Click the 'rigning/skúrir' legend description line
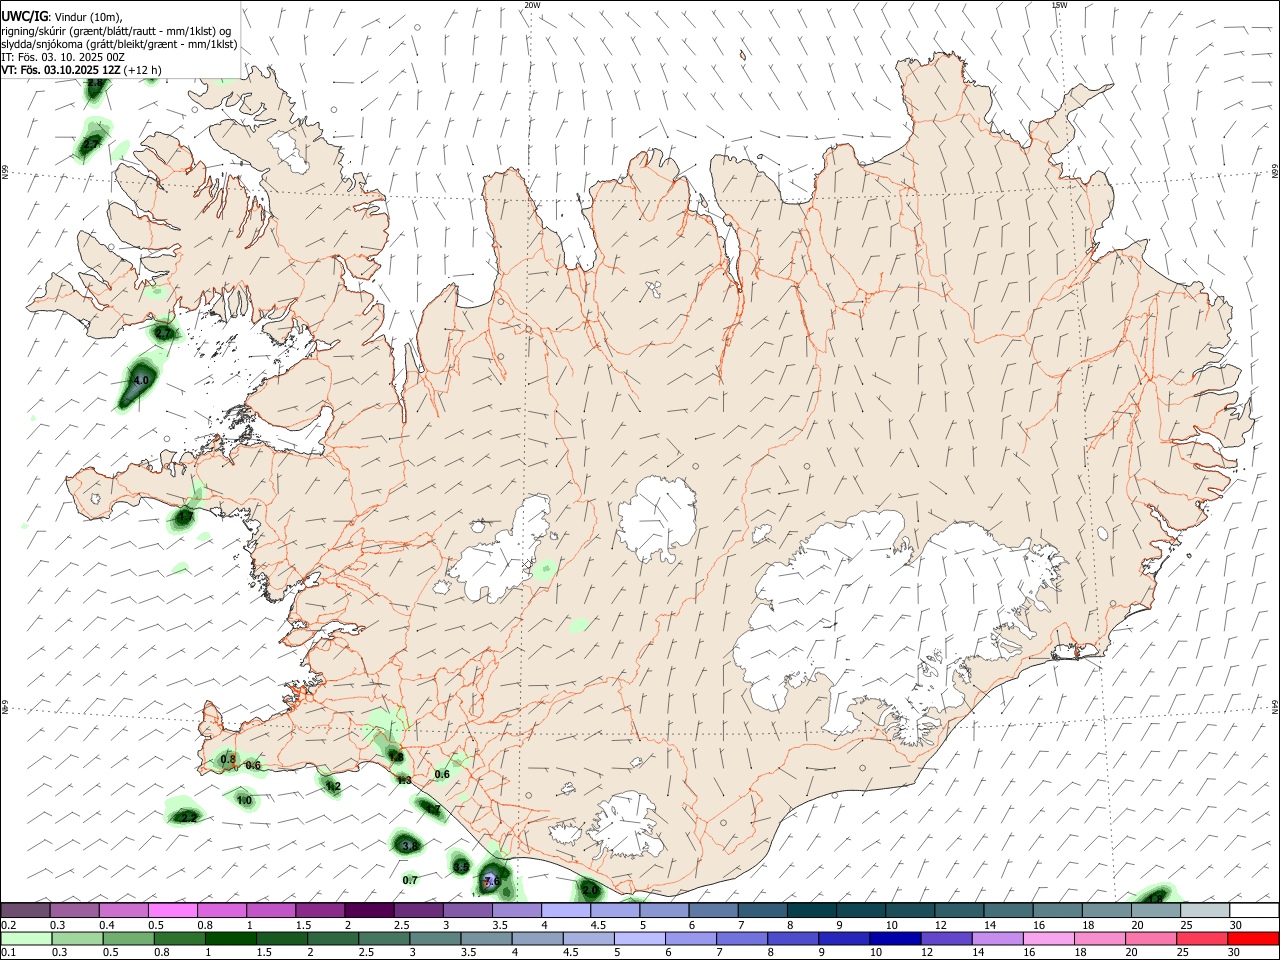 pyautogui.click(x=116, y=31)
